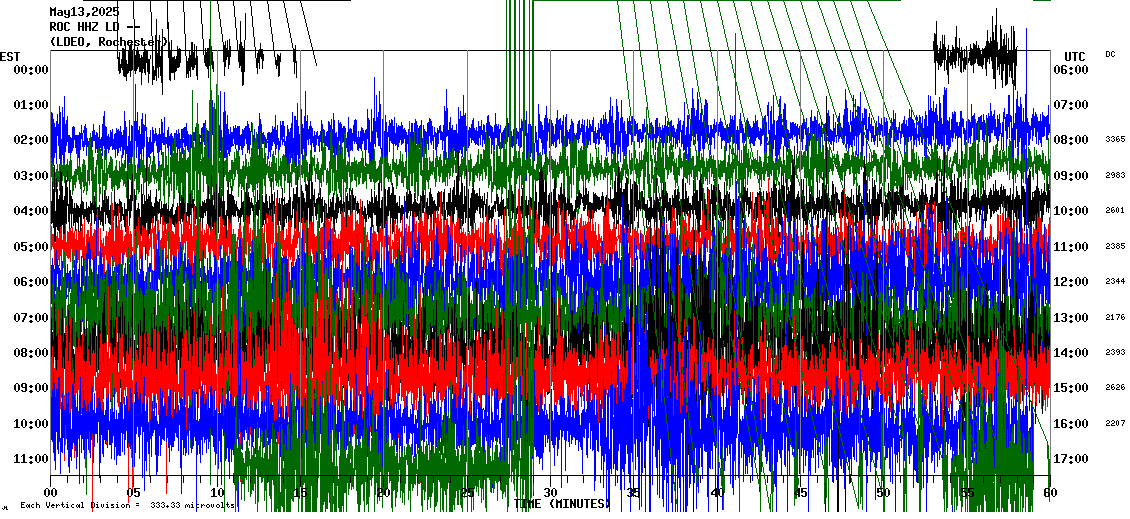Viewport: 1130px width, 519px height.
Task: Click the Each Vertical Division scale note
Action: (x=127, y=506)
